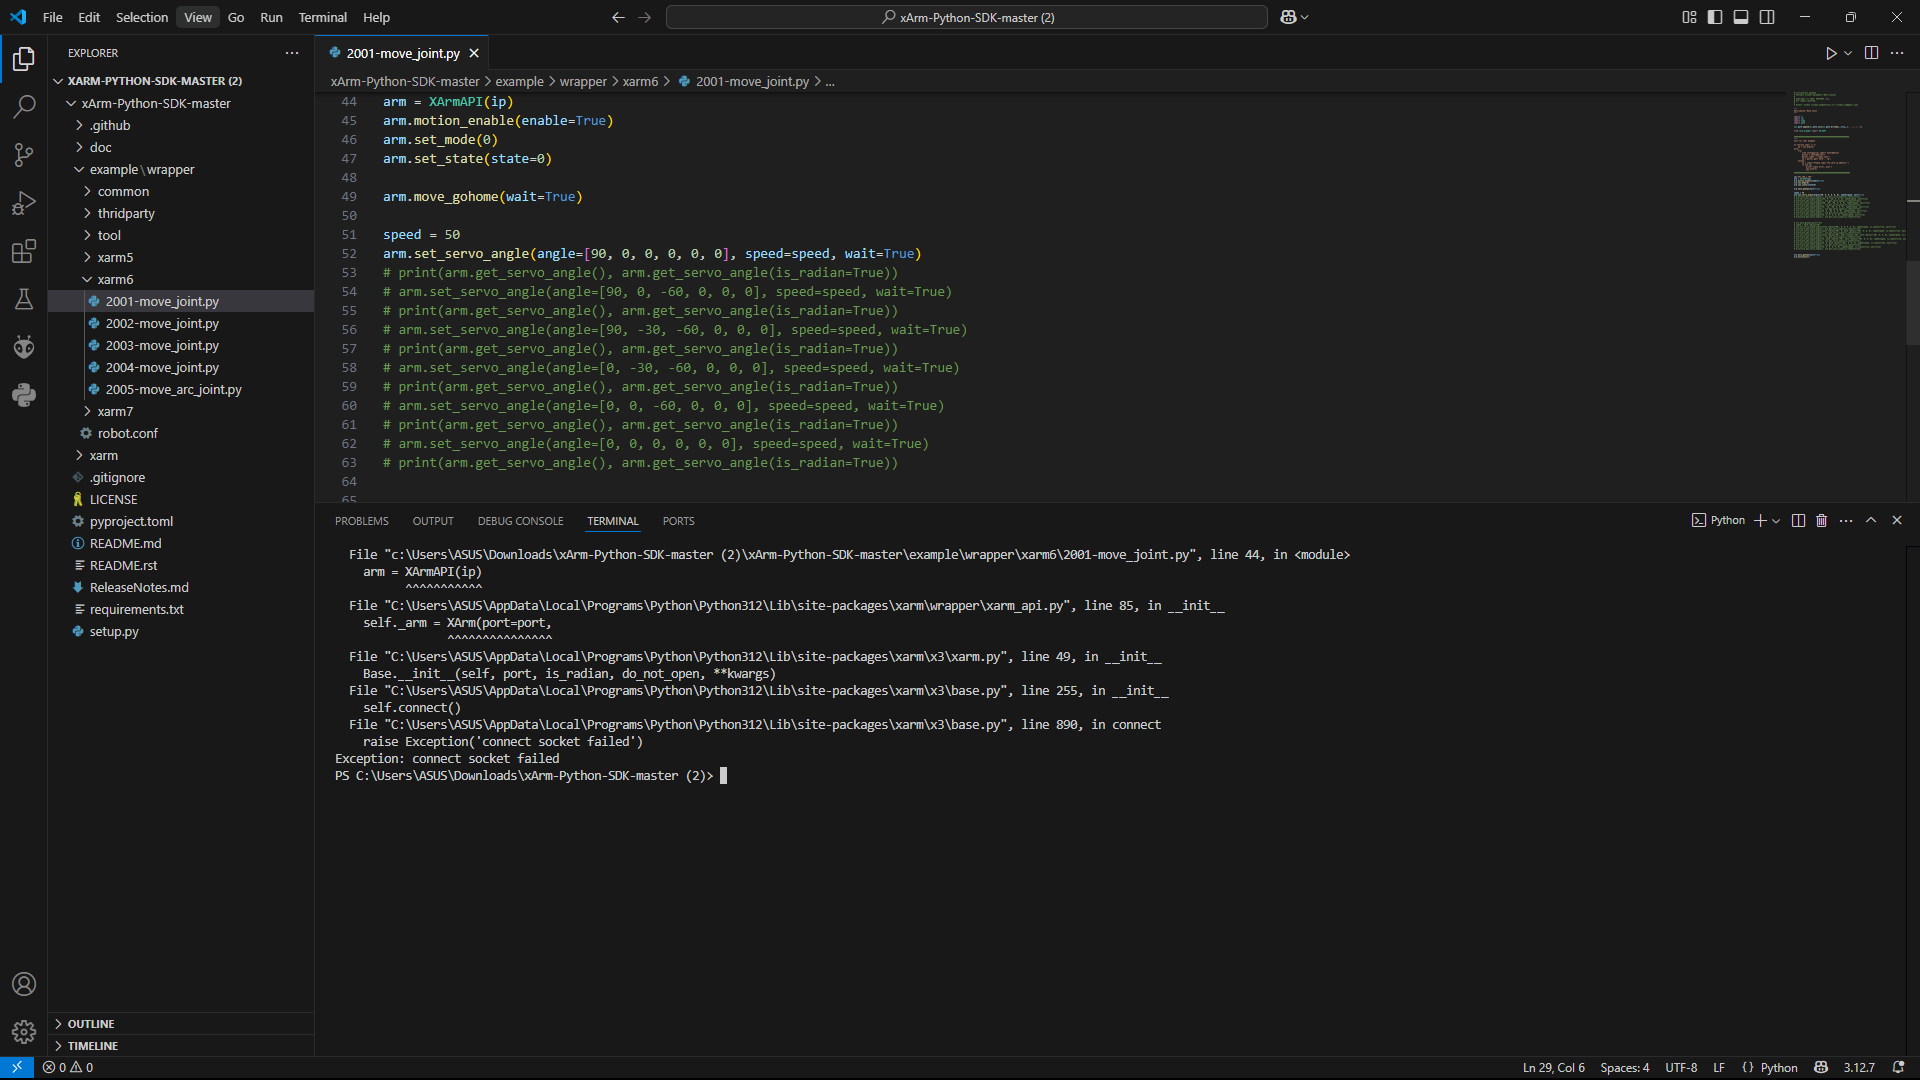Screen dimensions: 1920x1080
Task: Click the xarm6 breadcrumb segment
Action: click(x=640, y=81)
